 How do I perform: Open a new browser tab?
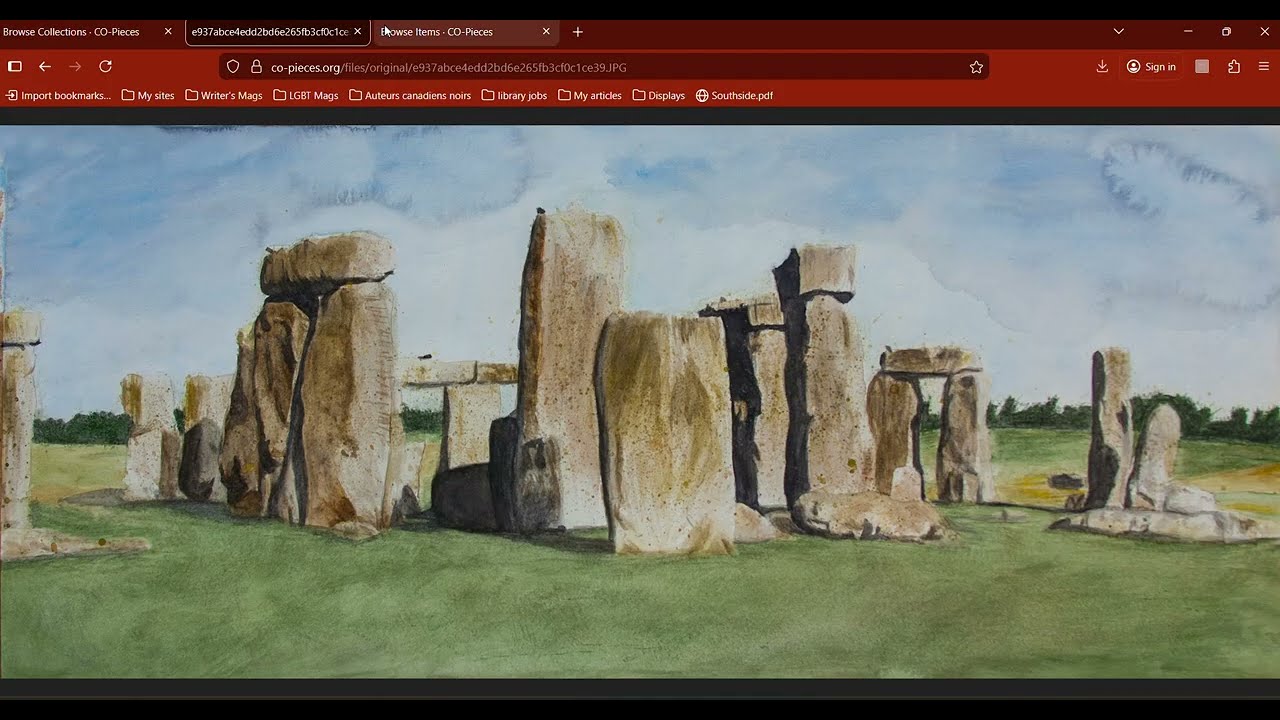coord(577,32)
